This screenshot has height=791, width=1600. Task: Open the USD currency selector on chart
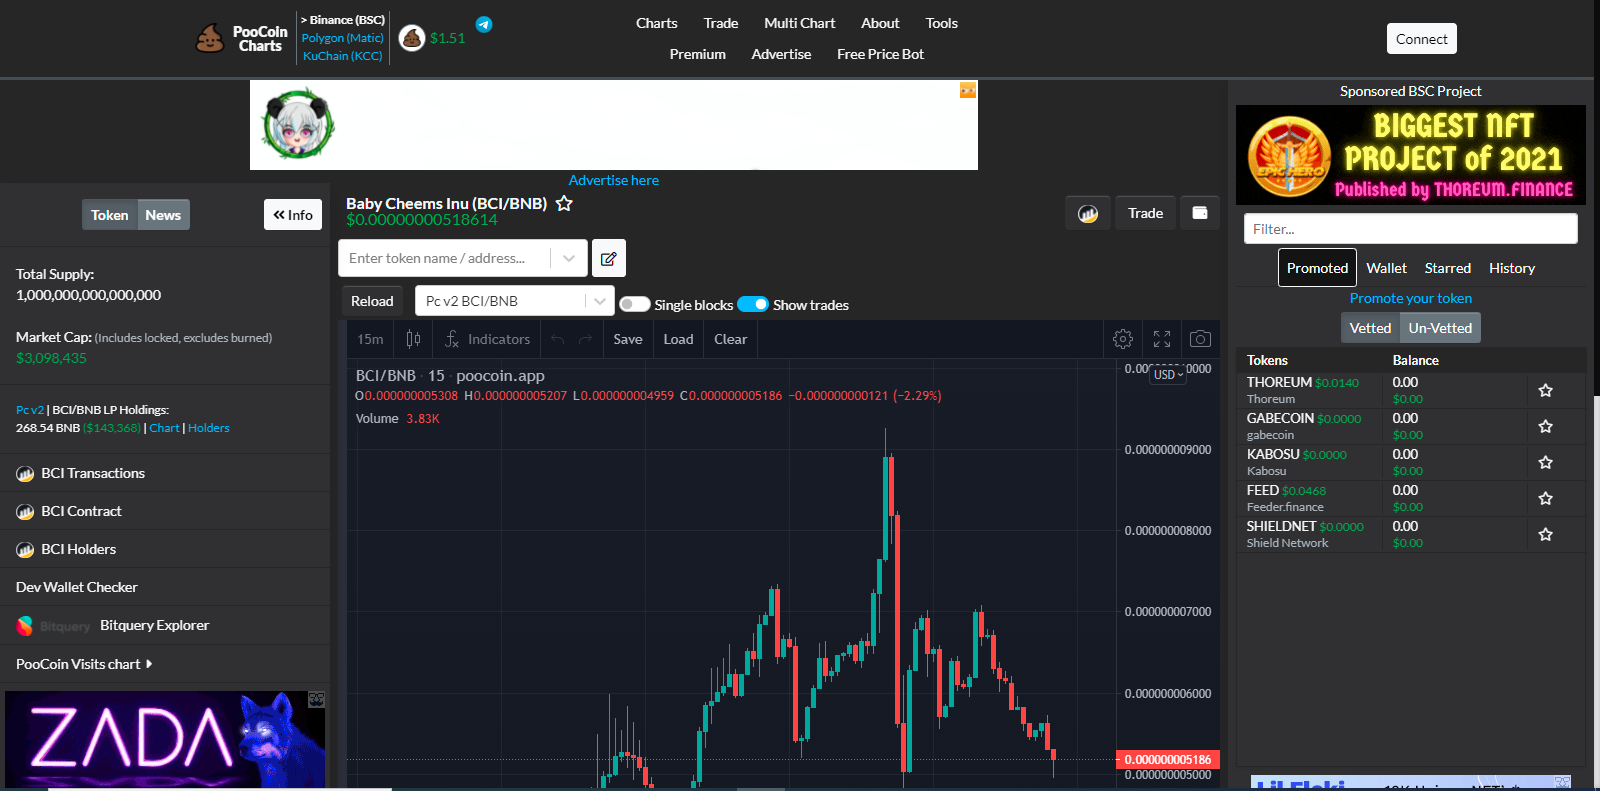point(1168,374)
